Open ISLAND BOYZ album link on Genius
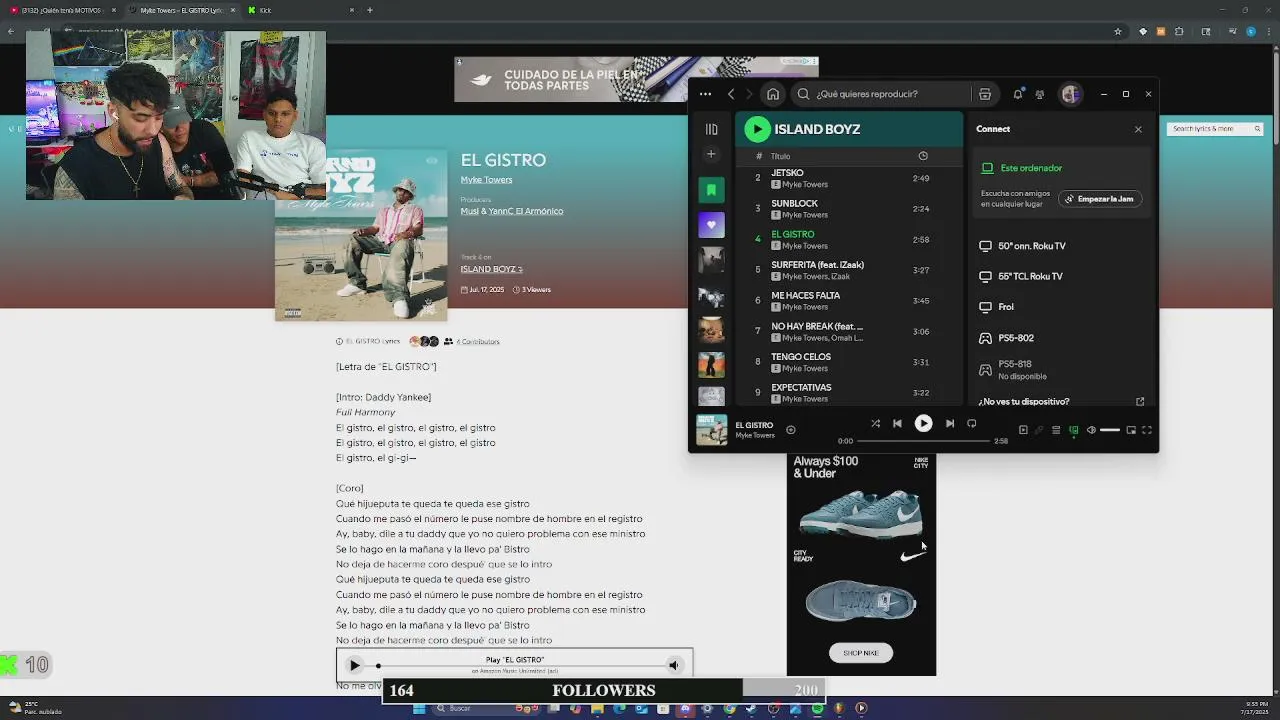This screenshot has height=720, width=1280. (491, 269)
